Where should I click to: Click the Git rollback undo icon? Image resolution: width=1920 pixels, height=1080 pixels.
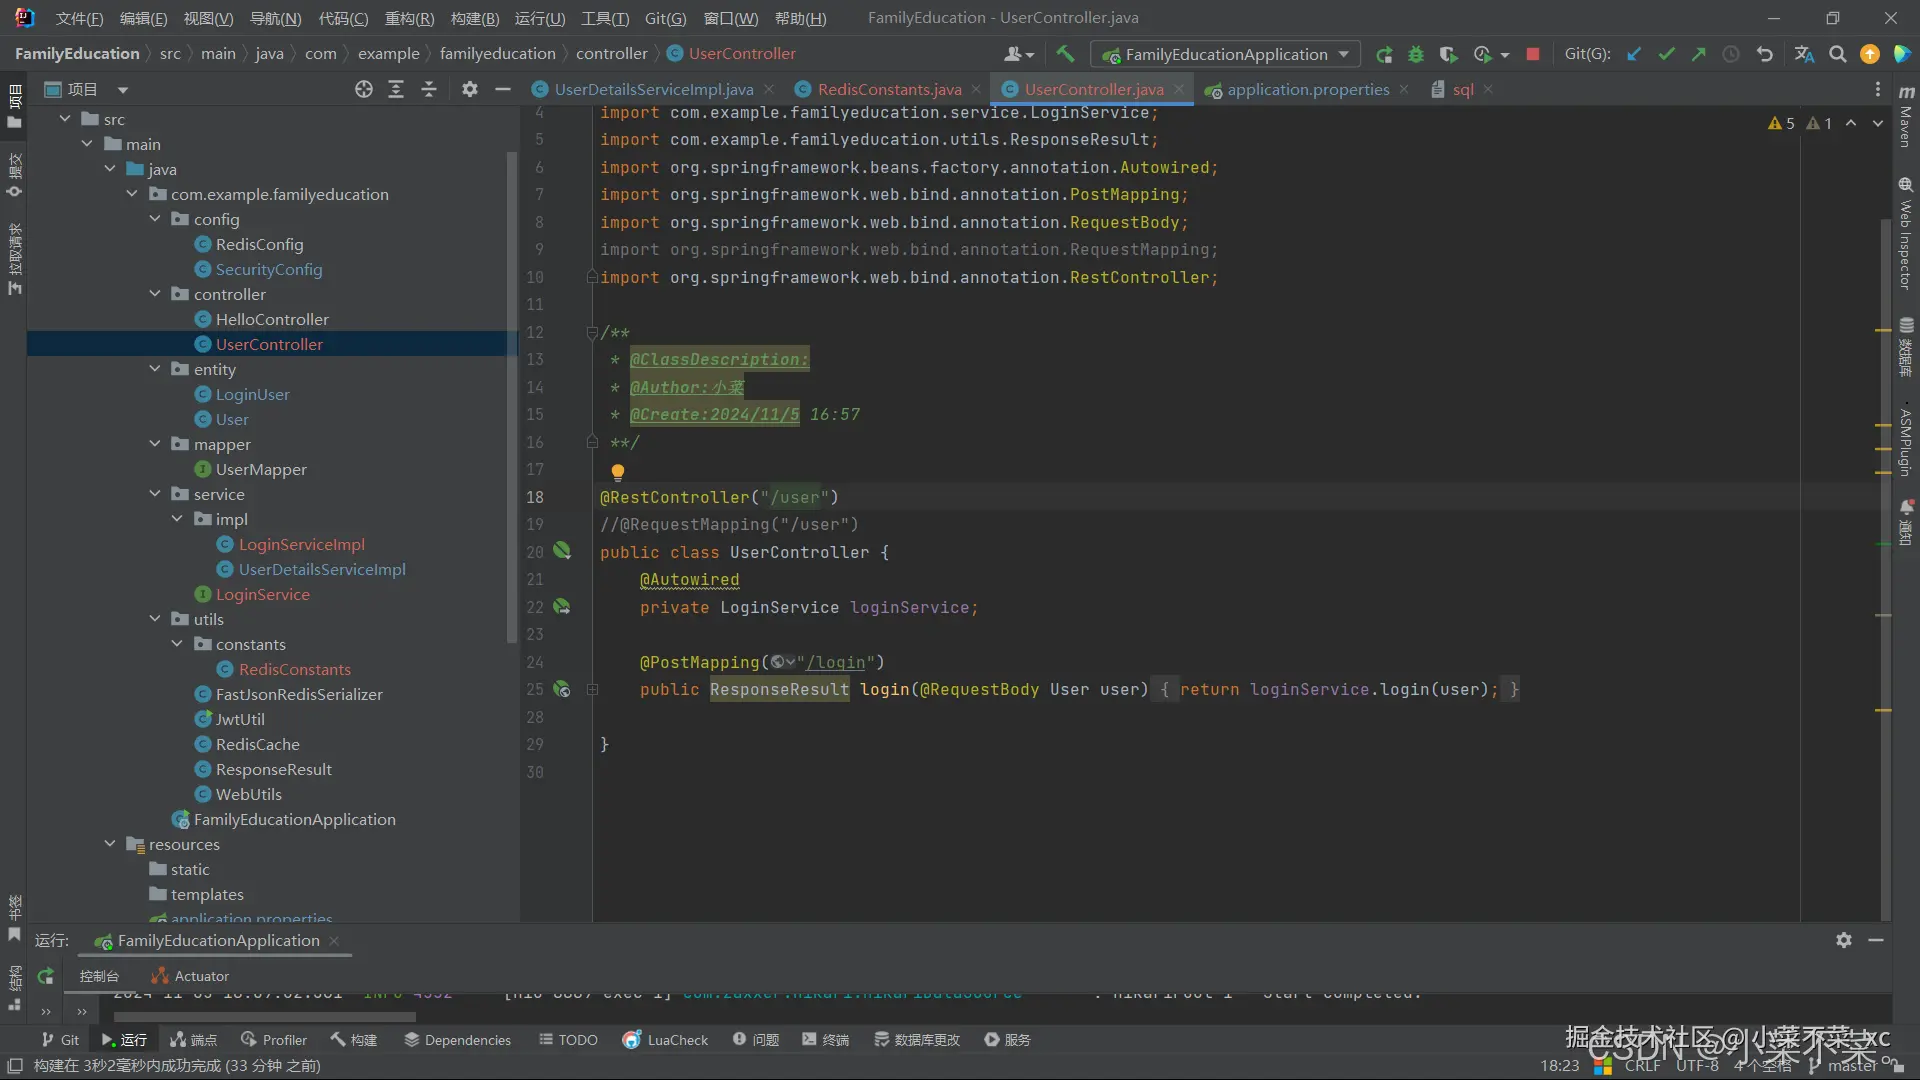(1765, 54)
